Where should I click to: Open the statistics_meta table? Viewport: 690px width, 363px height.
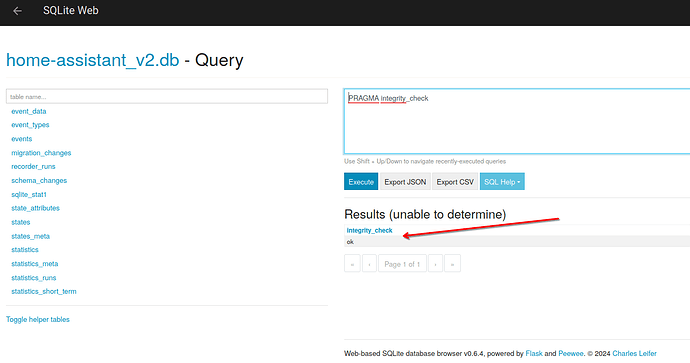click(34, 264)
